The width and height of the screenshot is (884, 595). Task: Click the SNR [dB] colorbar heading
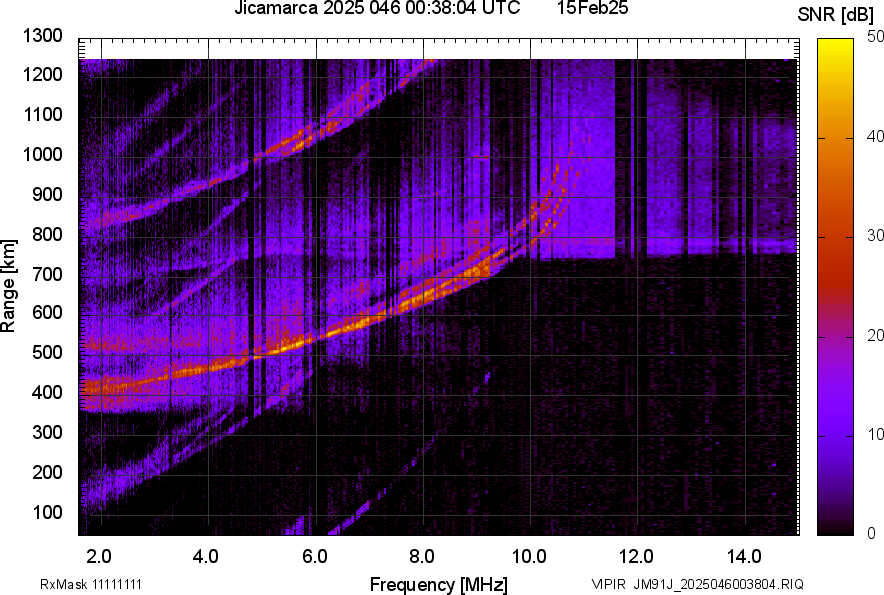pos(836,13)
